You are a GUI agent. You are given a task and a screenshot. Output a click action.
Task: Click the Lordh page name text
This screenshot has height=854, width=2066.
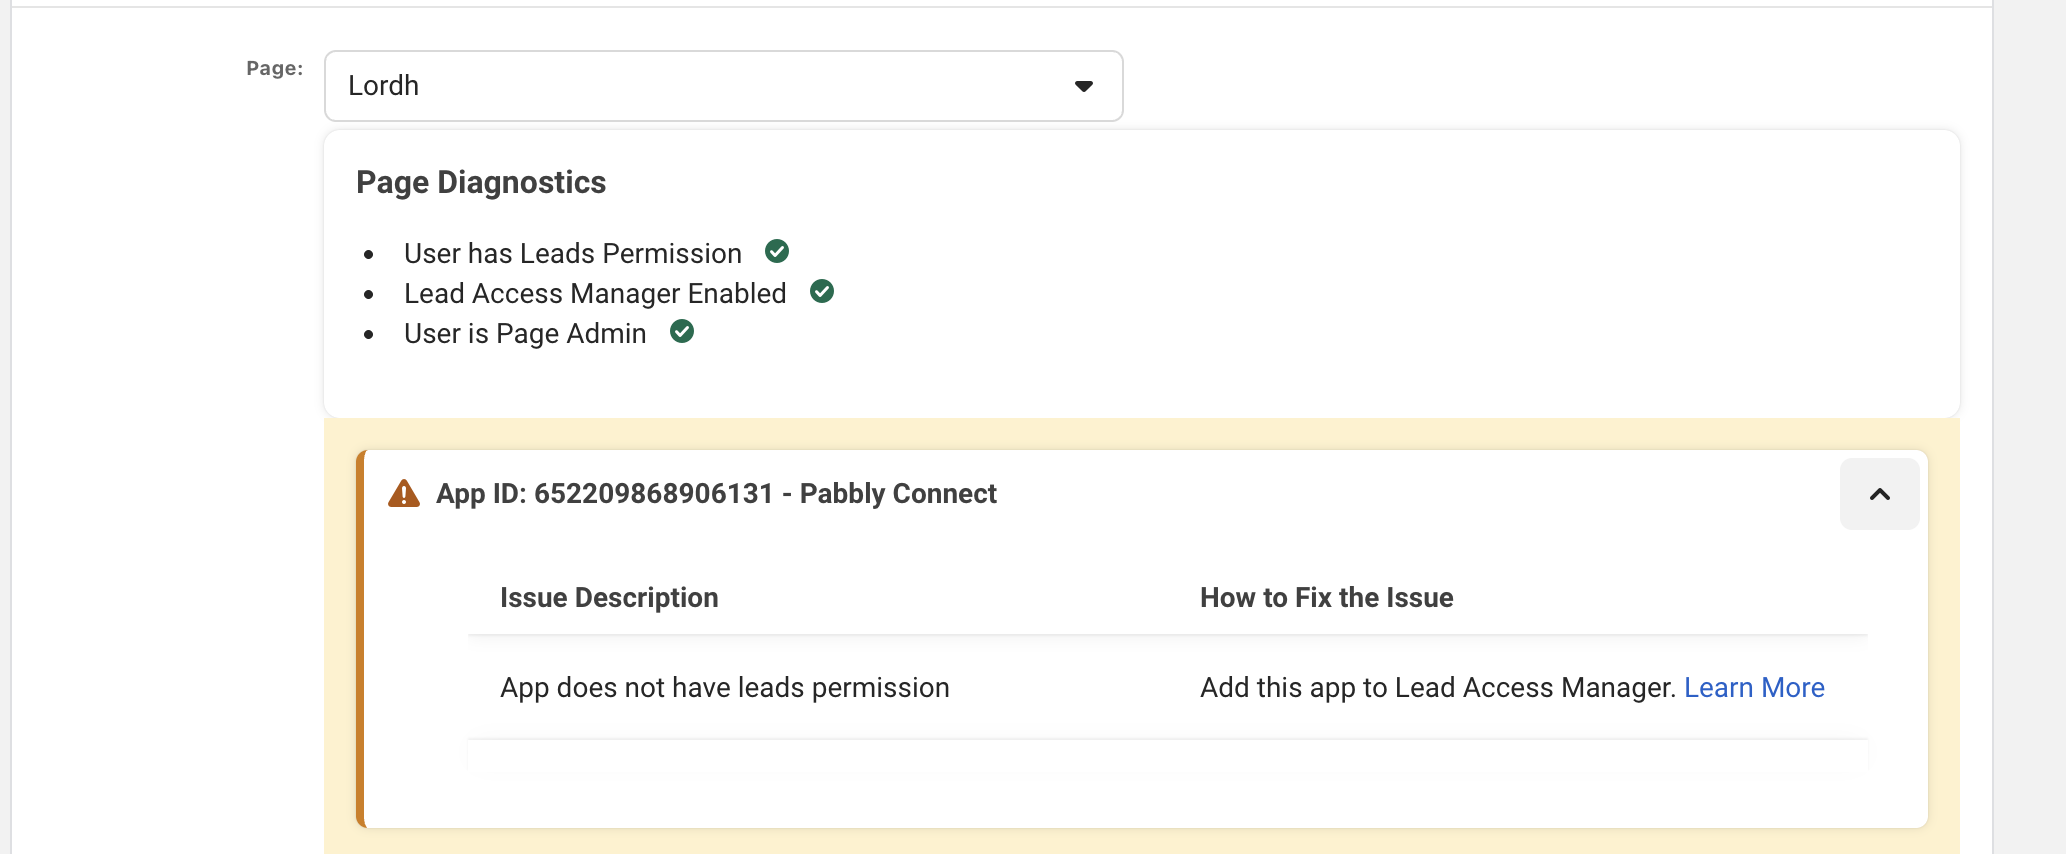384,86
